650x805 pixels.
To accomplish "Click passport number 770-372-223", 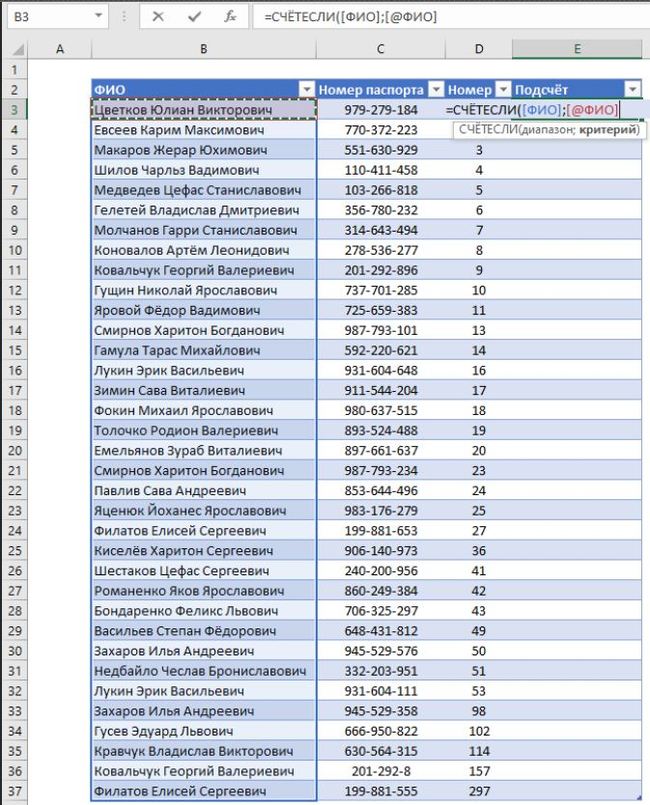I will click(x=381, y=130).
